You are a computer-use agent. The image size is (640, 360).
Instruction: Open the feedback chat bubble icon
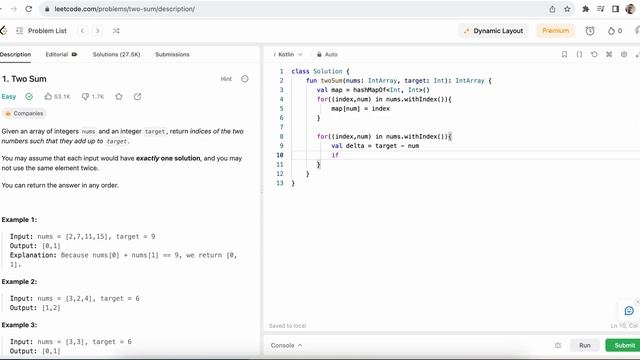pyautogui.click(x=629, y=311)
